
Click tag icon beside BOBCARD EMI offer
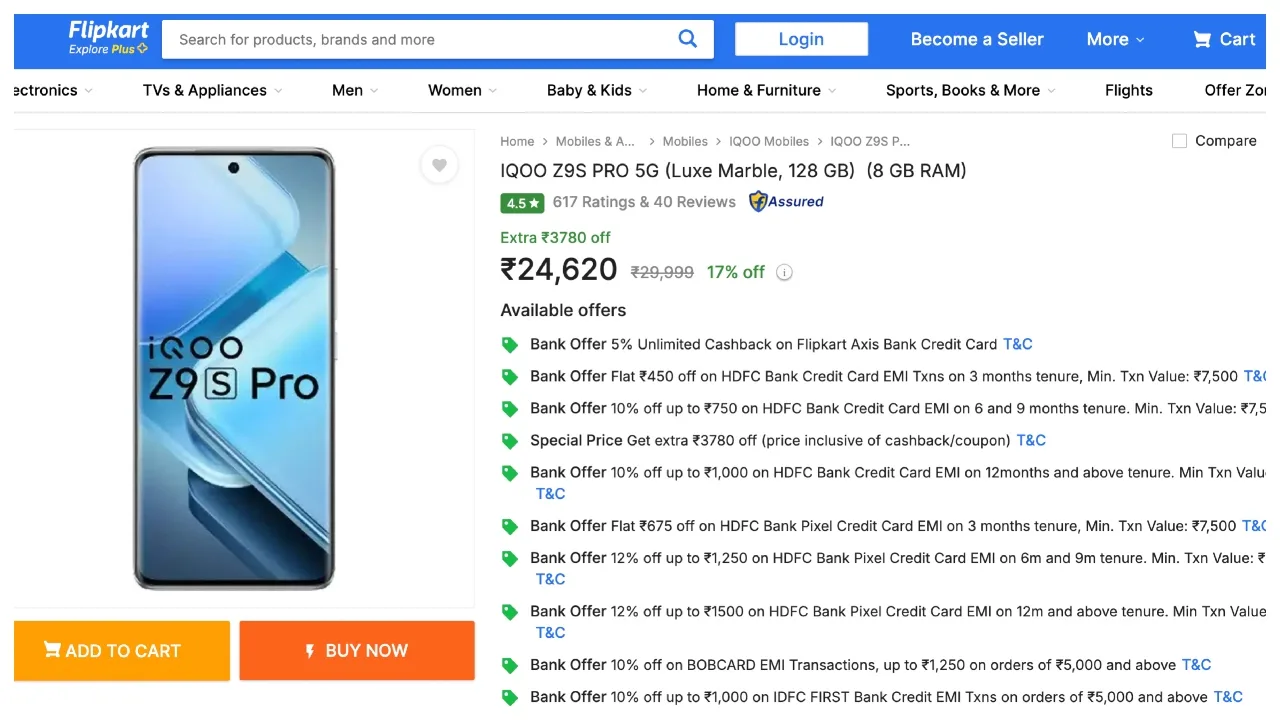click(x=510, y=665)
